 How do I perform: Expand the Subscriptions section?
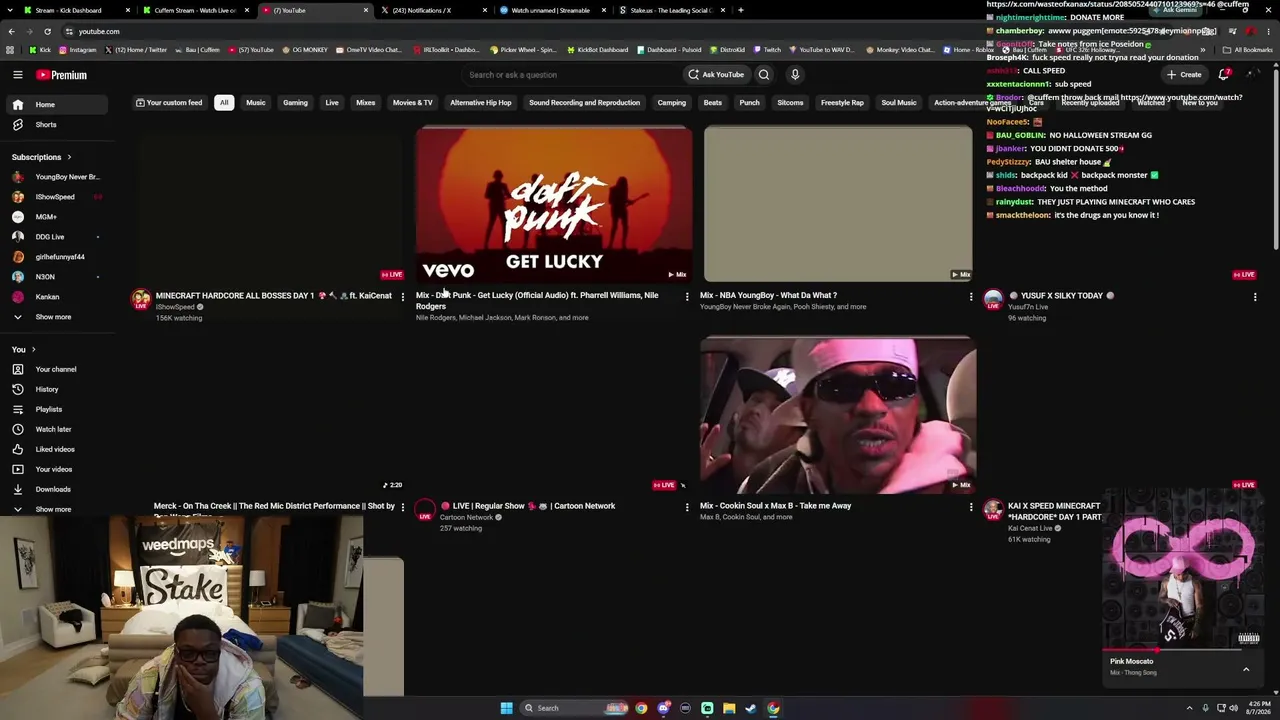42,157
